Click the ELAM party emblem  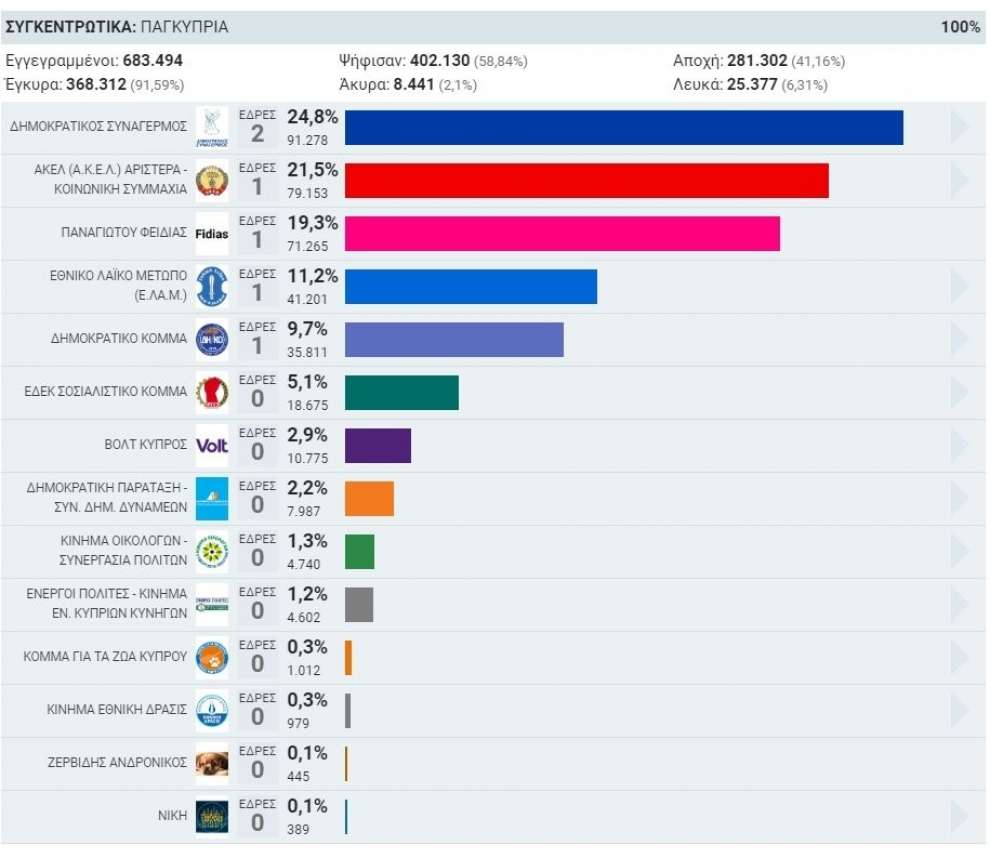coord(212,287)
